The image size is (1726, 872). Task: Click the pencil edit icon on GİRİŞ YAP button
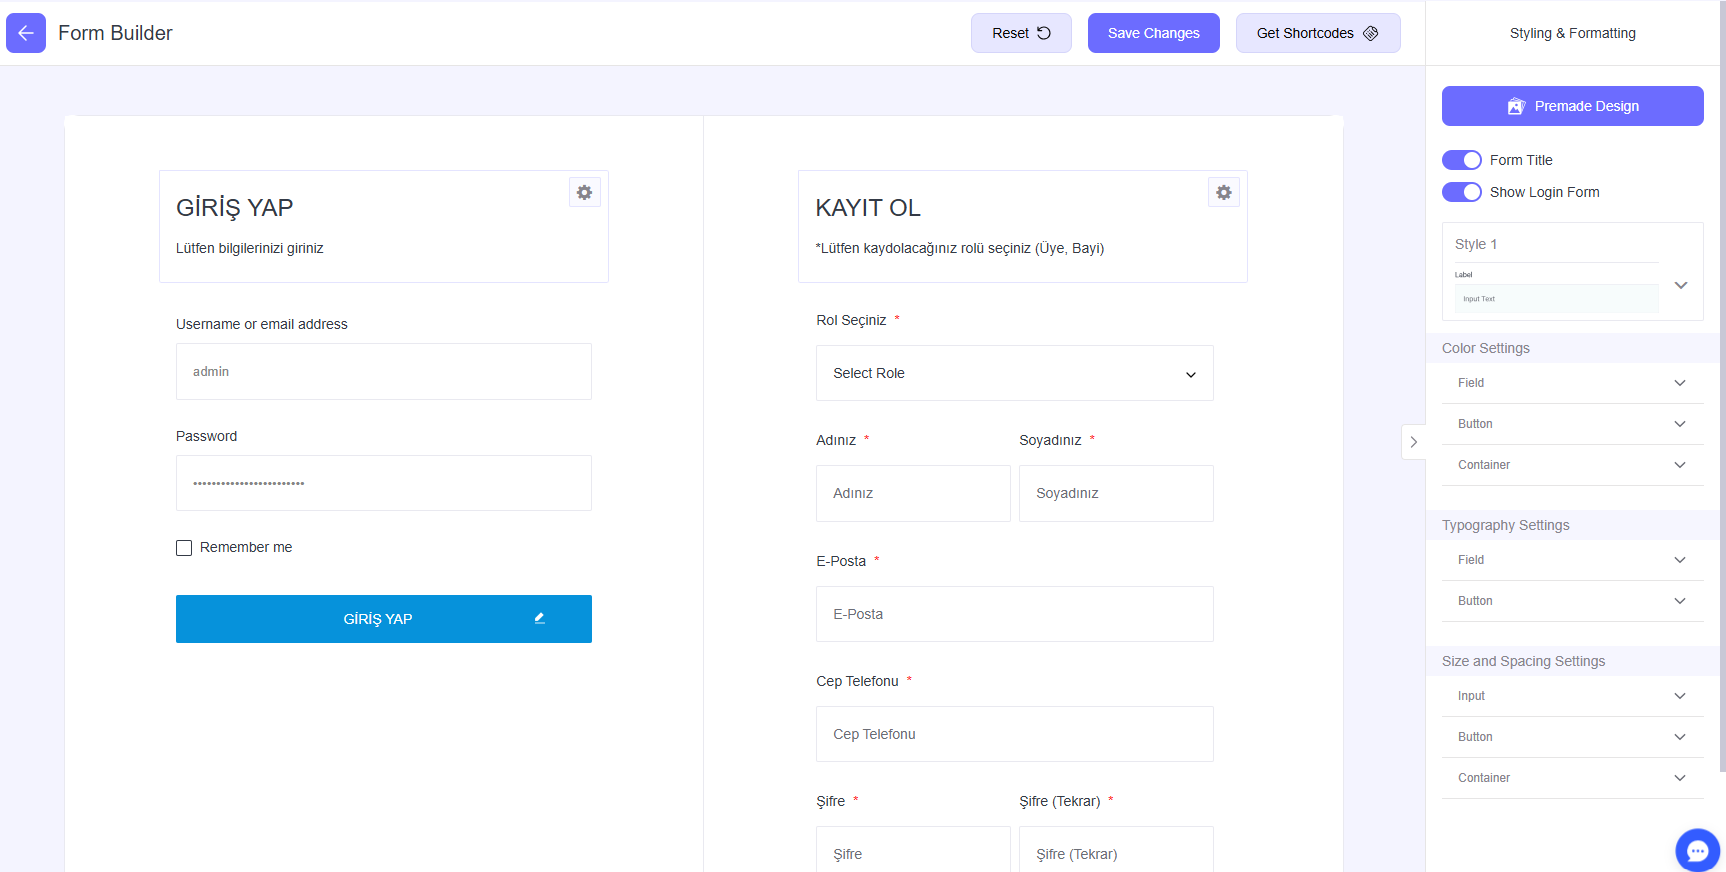coord(539,618)
